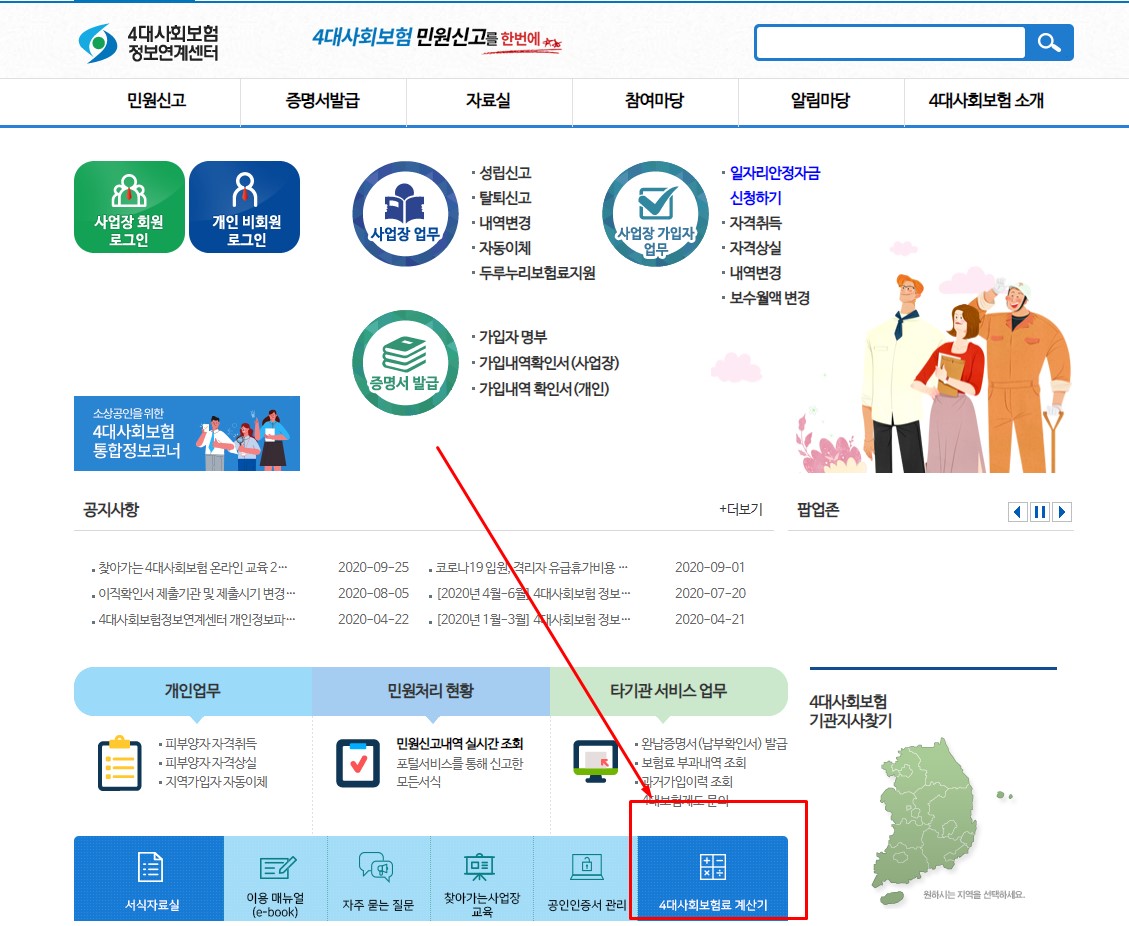Image resolution: width=1129 pixels, height=926 pixels.
Task: Open the 보험료 부과내역 조회 link
Action: click(x=693, y=762)
